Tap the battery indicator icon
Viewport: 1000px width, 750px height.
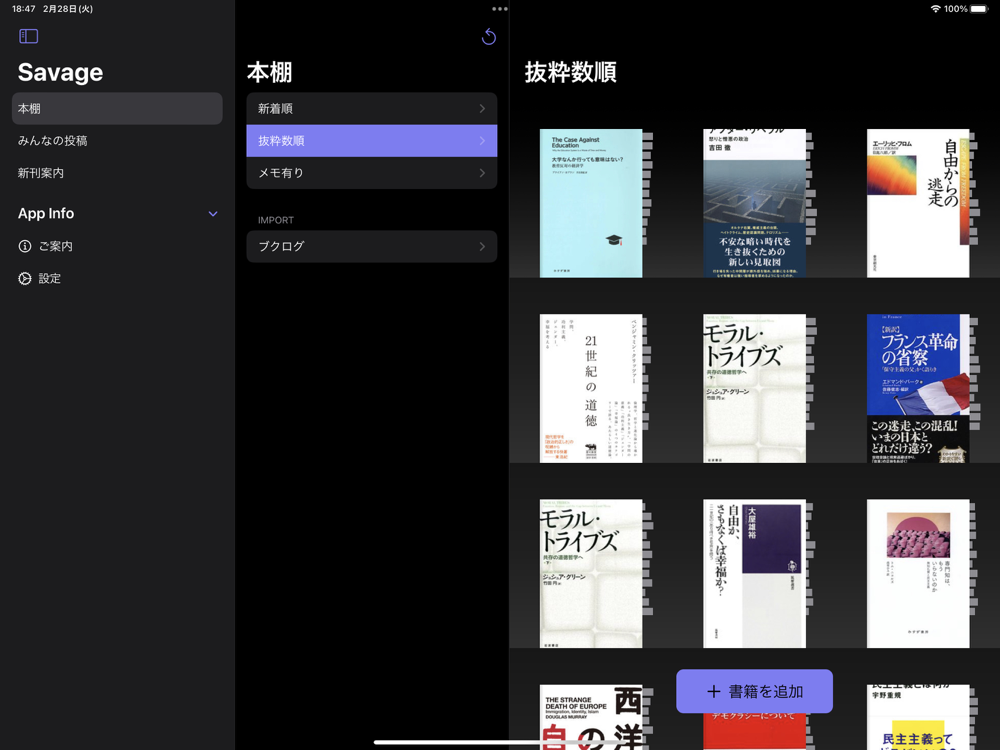[x=979, y=9]
